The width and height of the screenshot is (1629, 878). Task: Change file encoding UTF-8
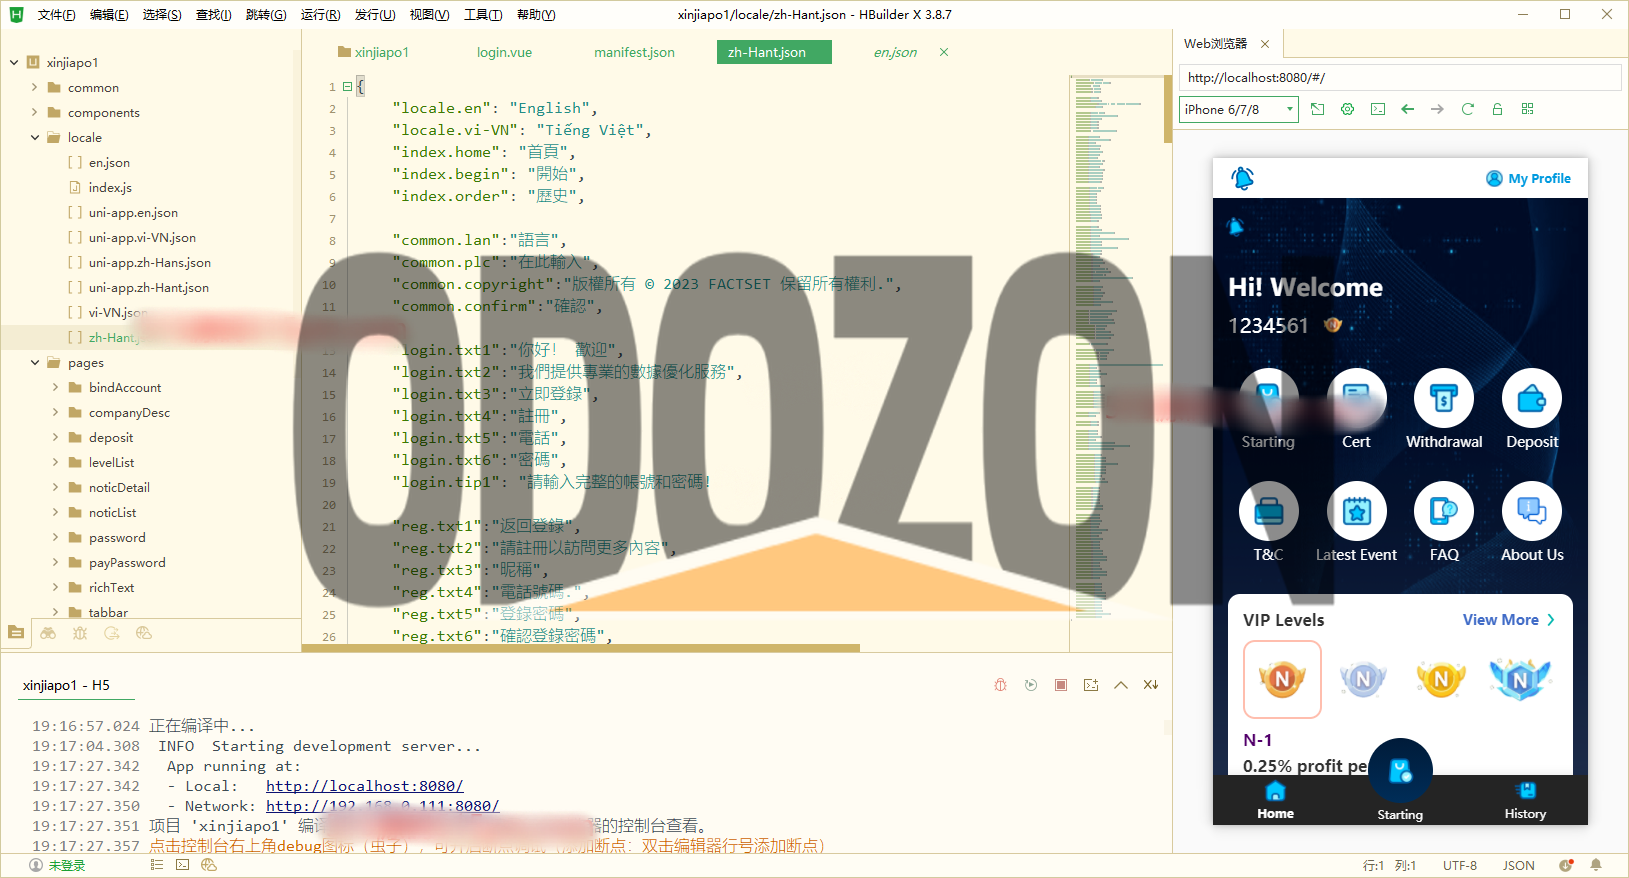[1460, 866]
